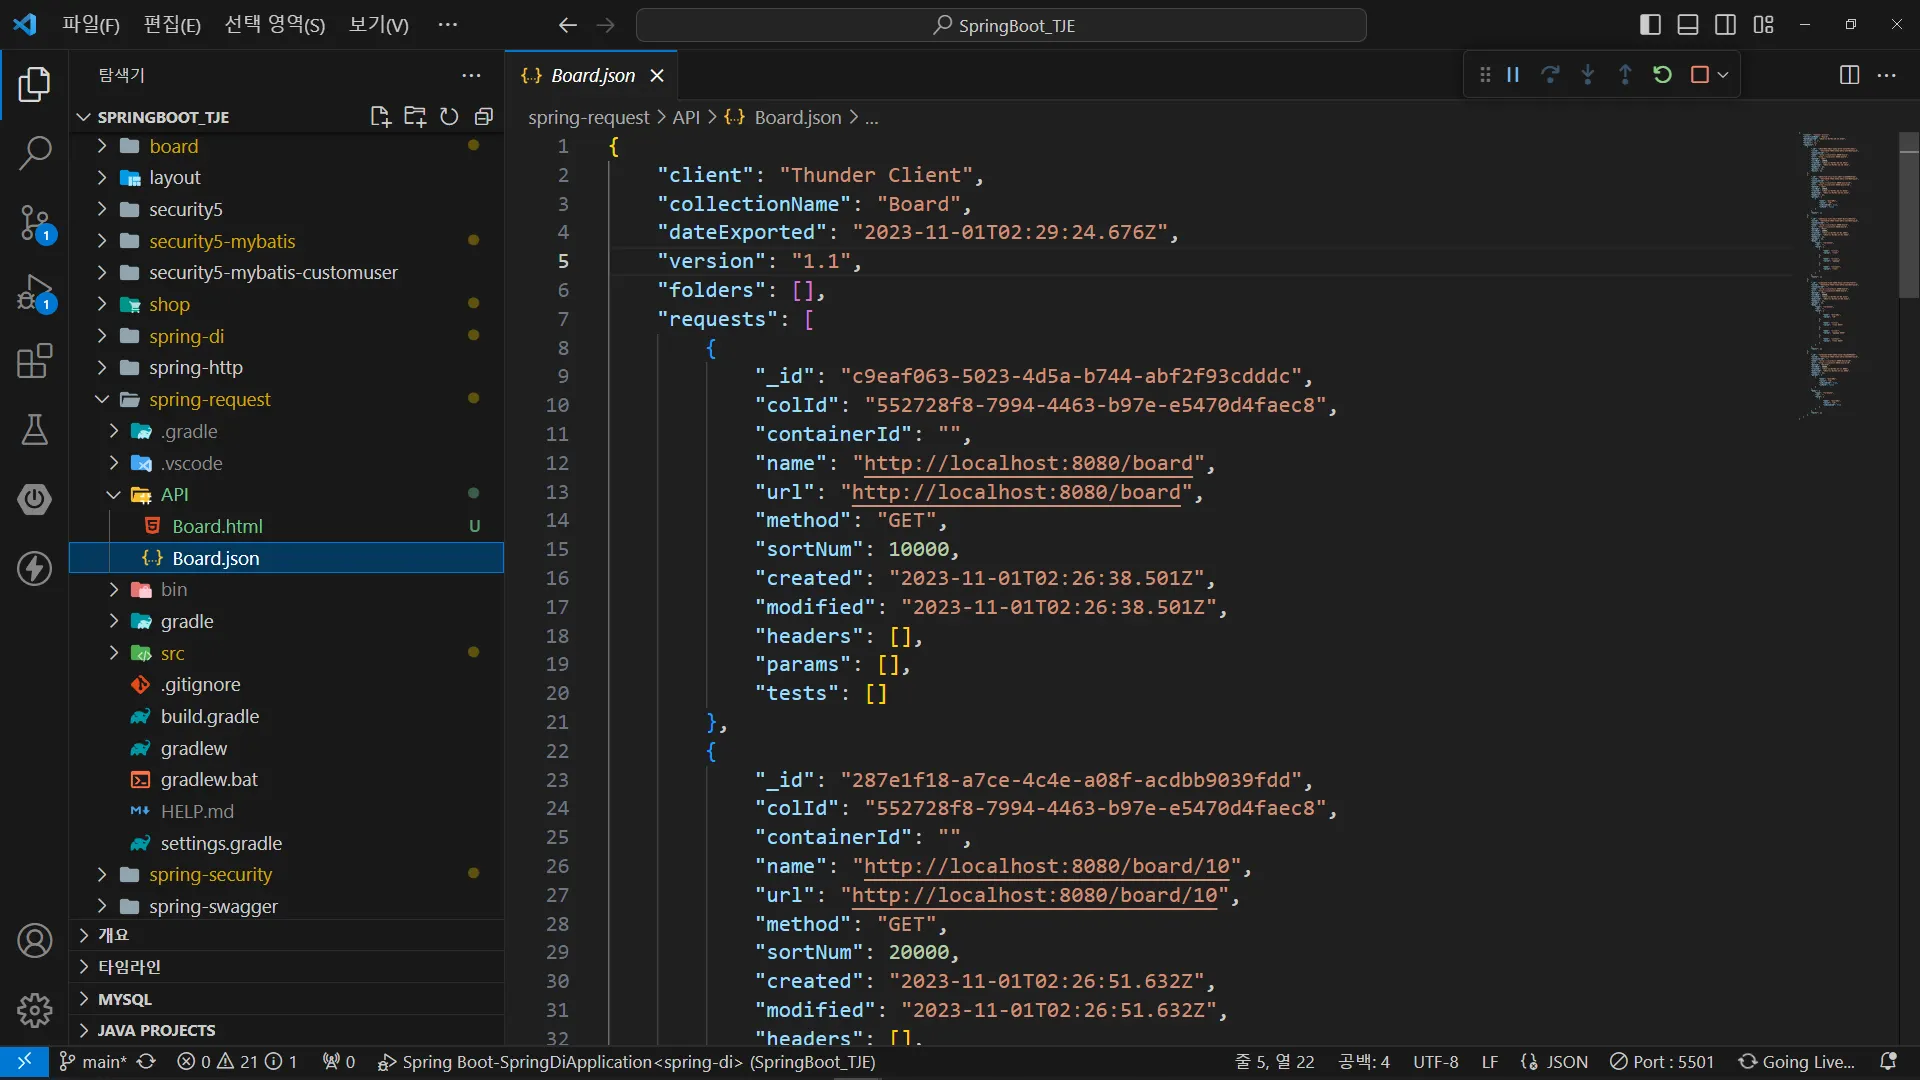Toggle the primary side bar layout

click(x=1651, y=25)
